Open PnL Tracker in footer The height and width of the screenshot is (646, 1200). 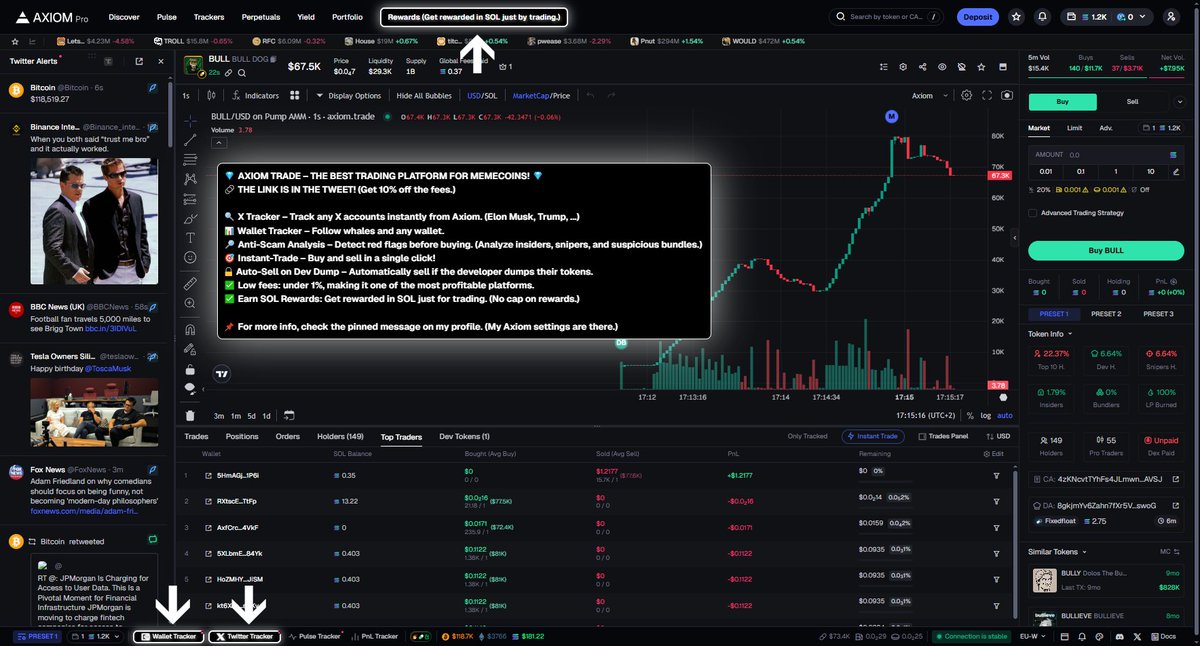click(x=374, y=636)
